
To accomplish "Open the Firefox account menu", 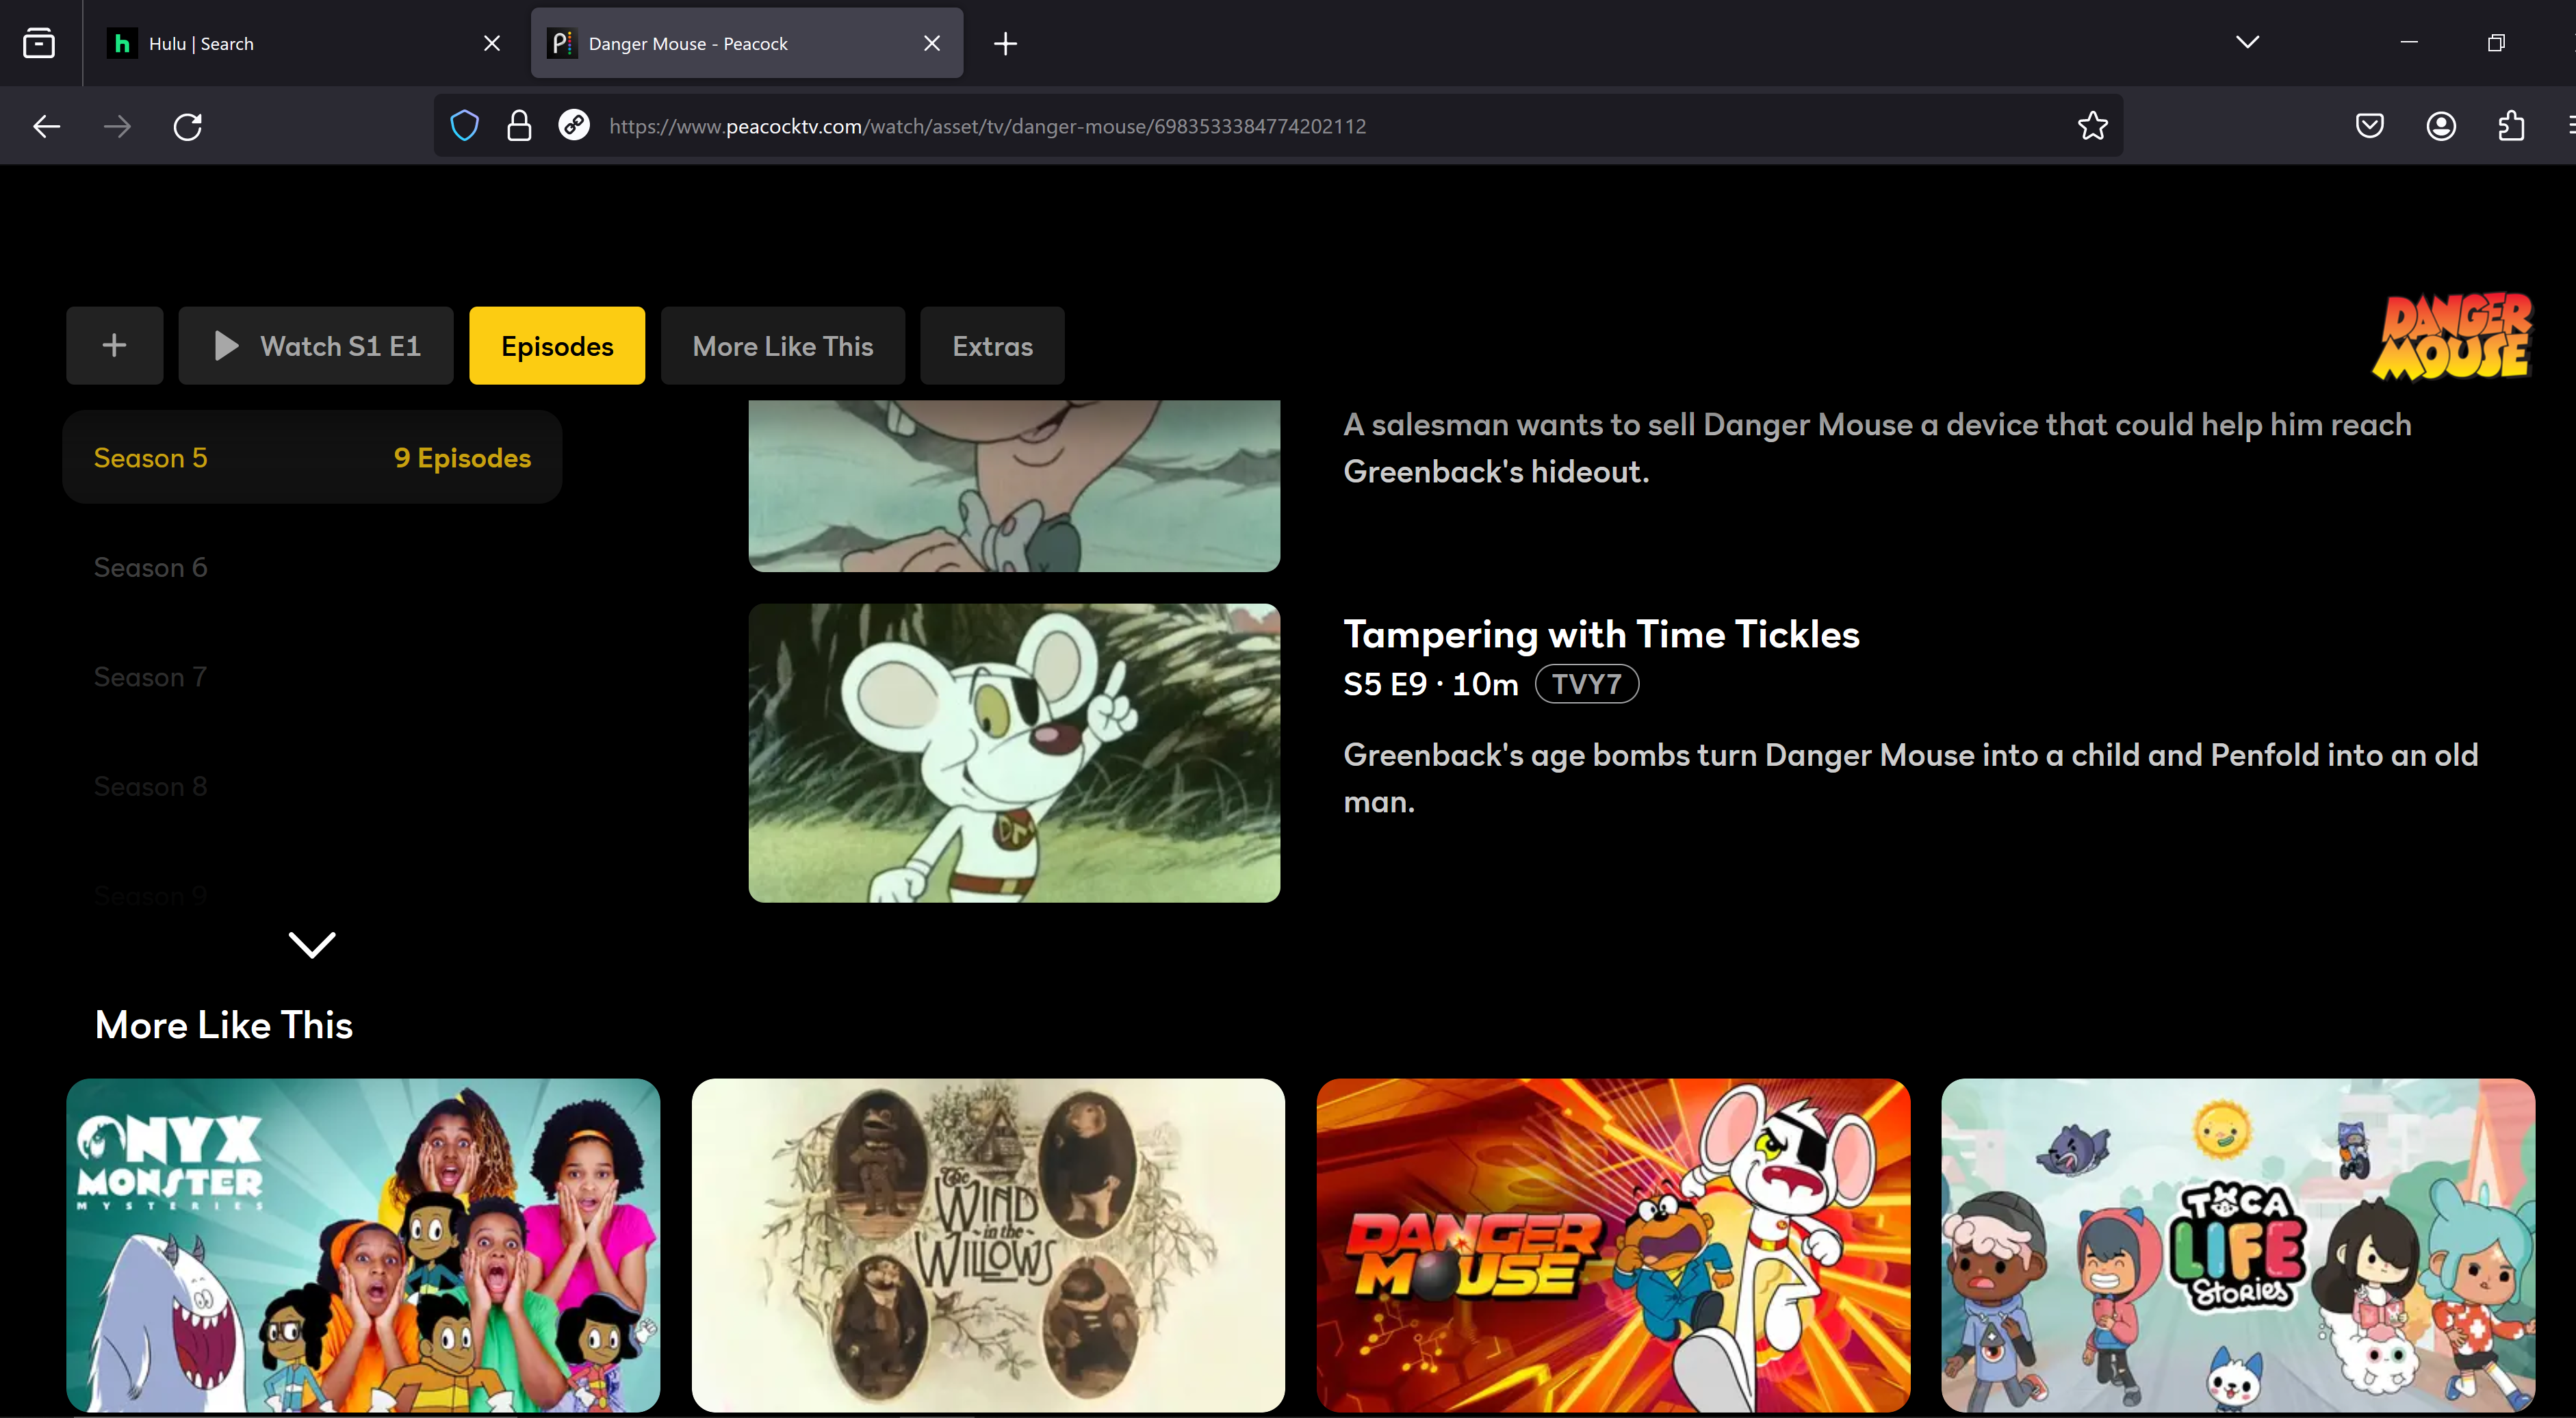I will 2441,126.
